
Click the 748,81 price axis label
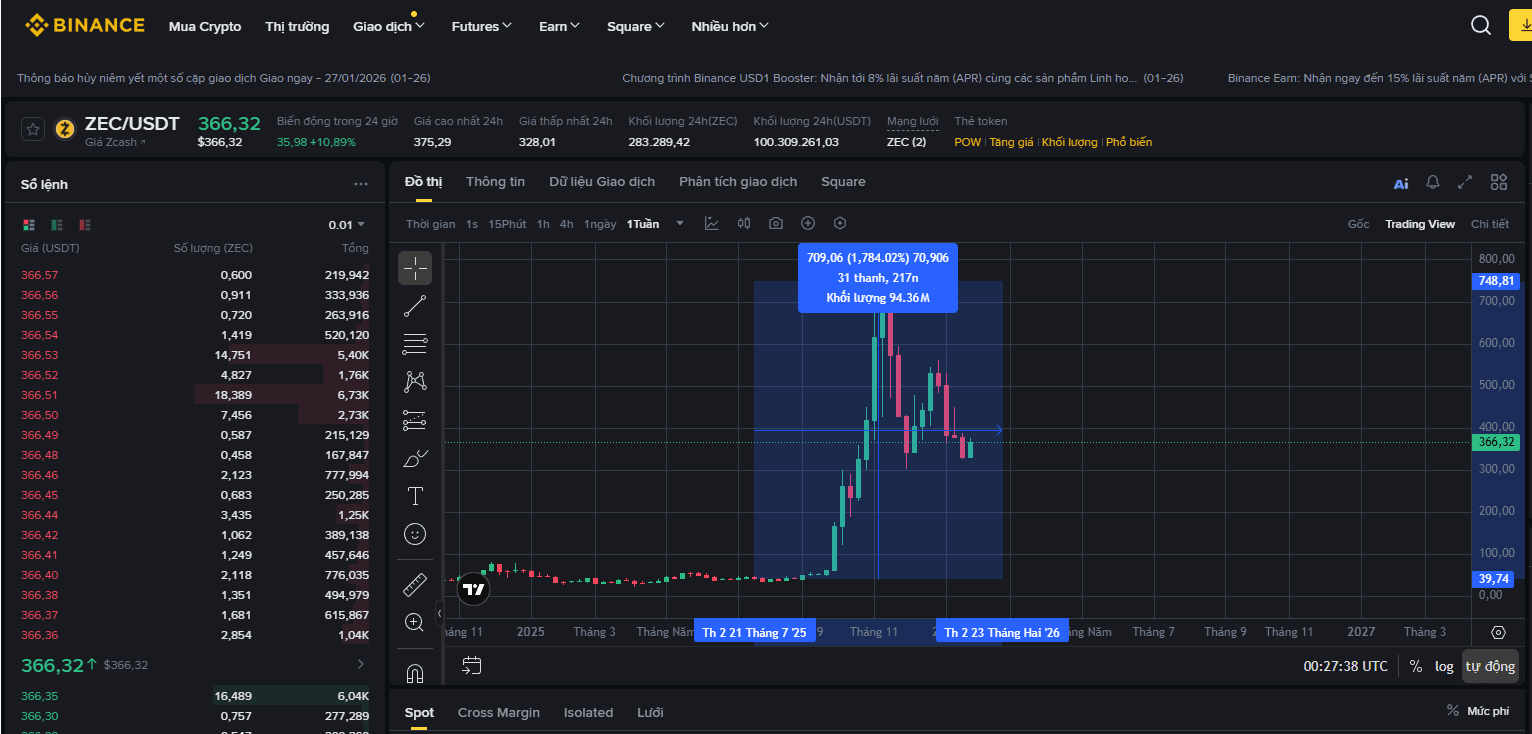pyautogui.click(x=1496, y=281)
